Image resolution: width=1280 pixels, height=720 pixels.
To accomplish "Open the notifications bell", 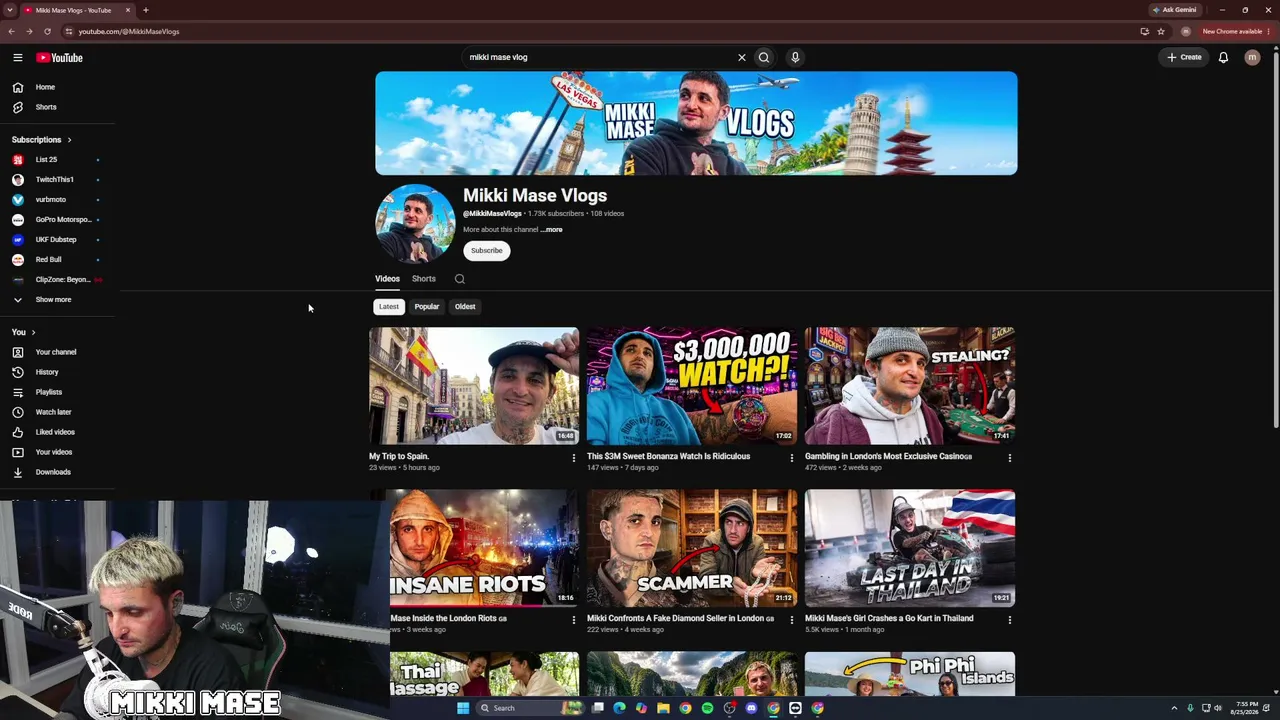I will coord(1223,57).
